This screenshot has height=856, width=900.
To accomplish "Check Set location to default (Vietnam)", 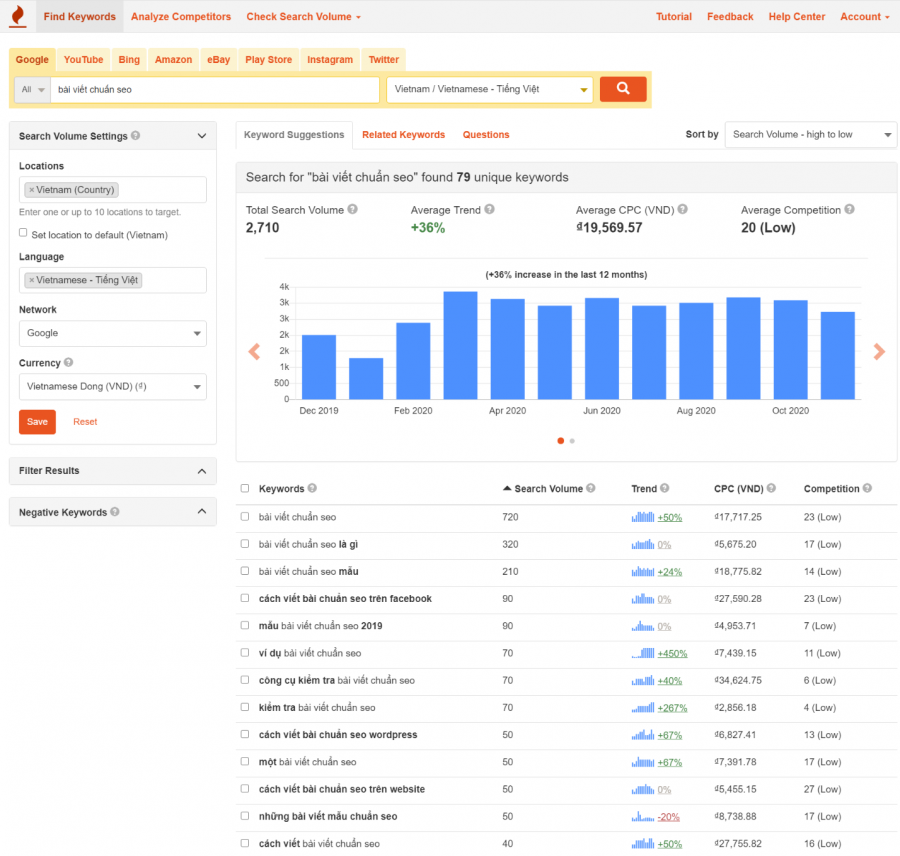I will 23,233.
